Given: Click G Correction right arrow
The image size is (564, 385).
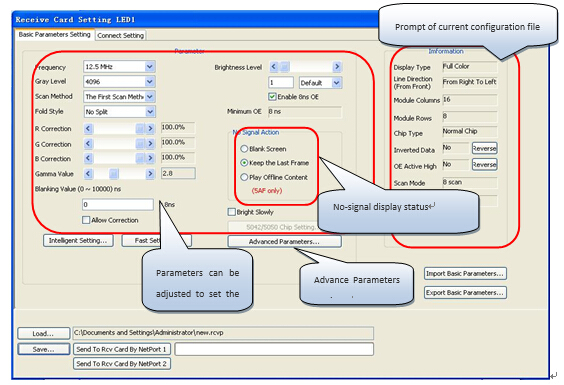Looking at the screenshot, I should point(150,144).
